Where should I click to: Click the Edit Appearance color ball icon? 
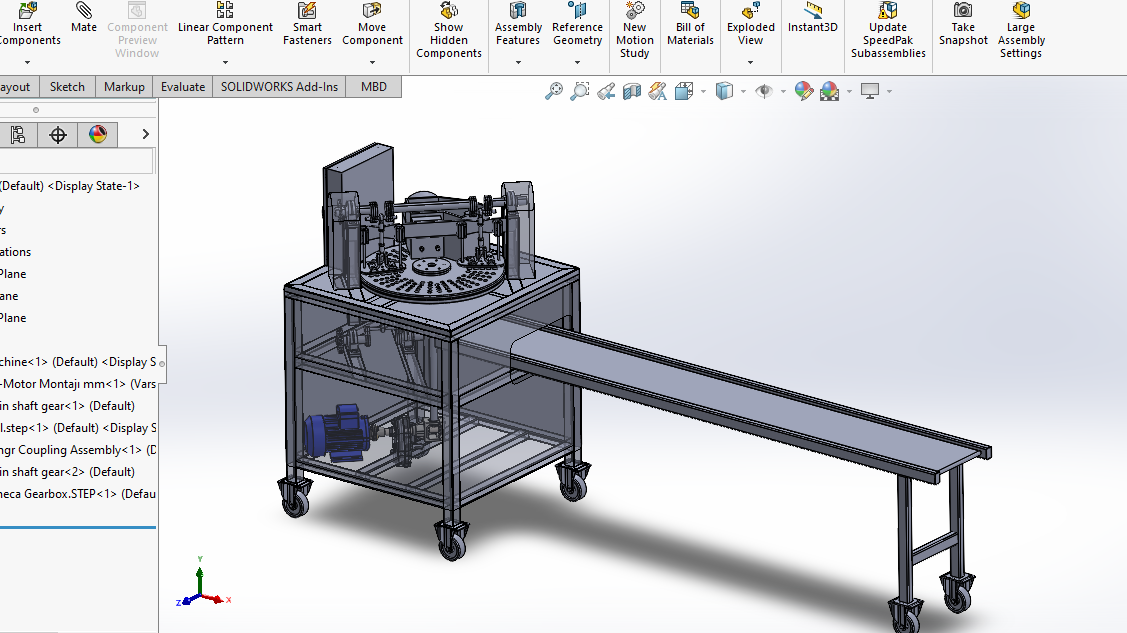coord(804,91)
